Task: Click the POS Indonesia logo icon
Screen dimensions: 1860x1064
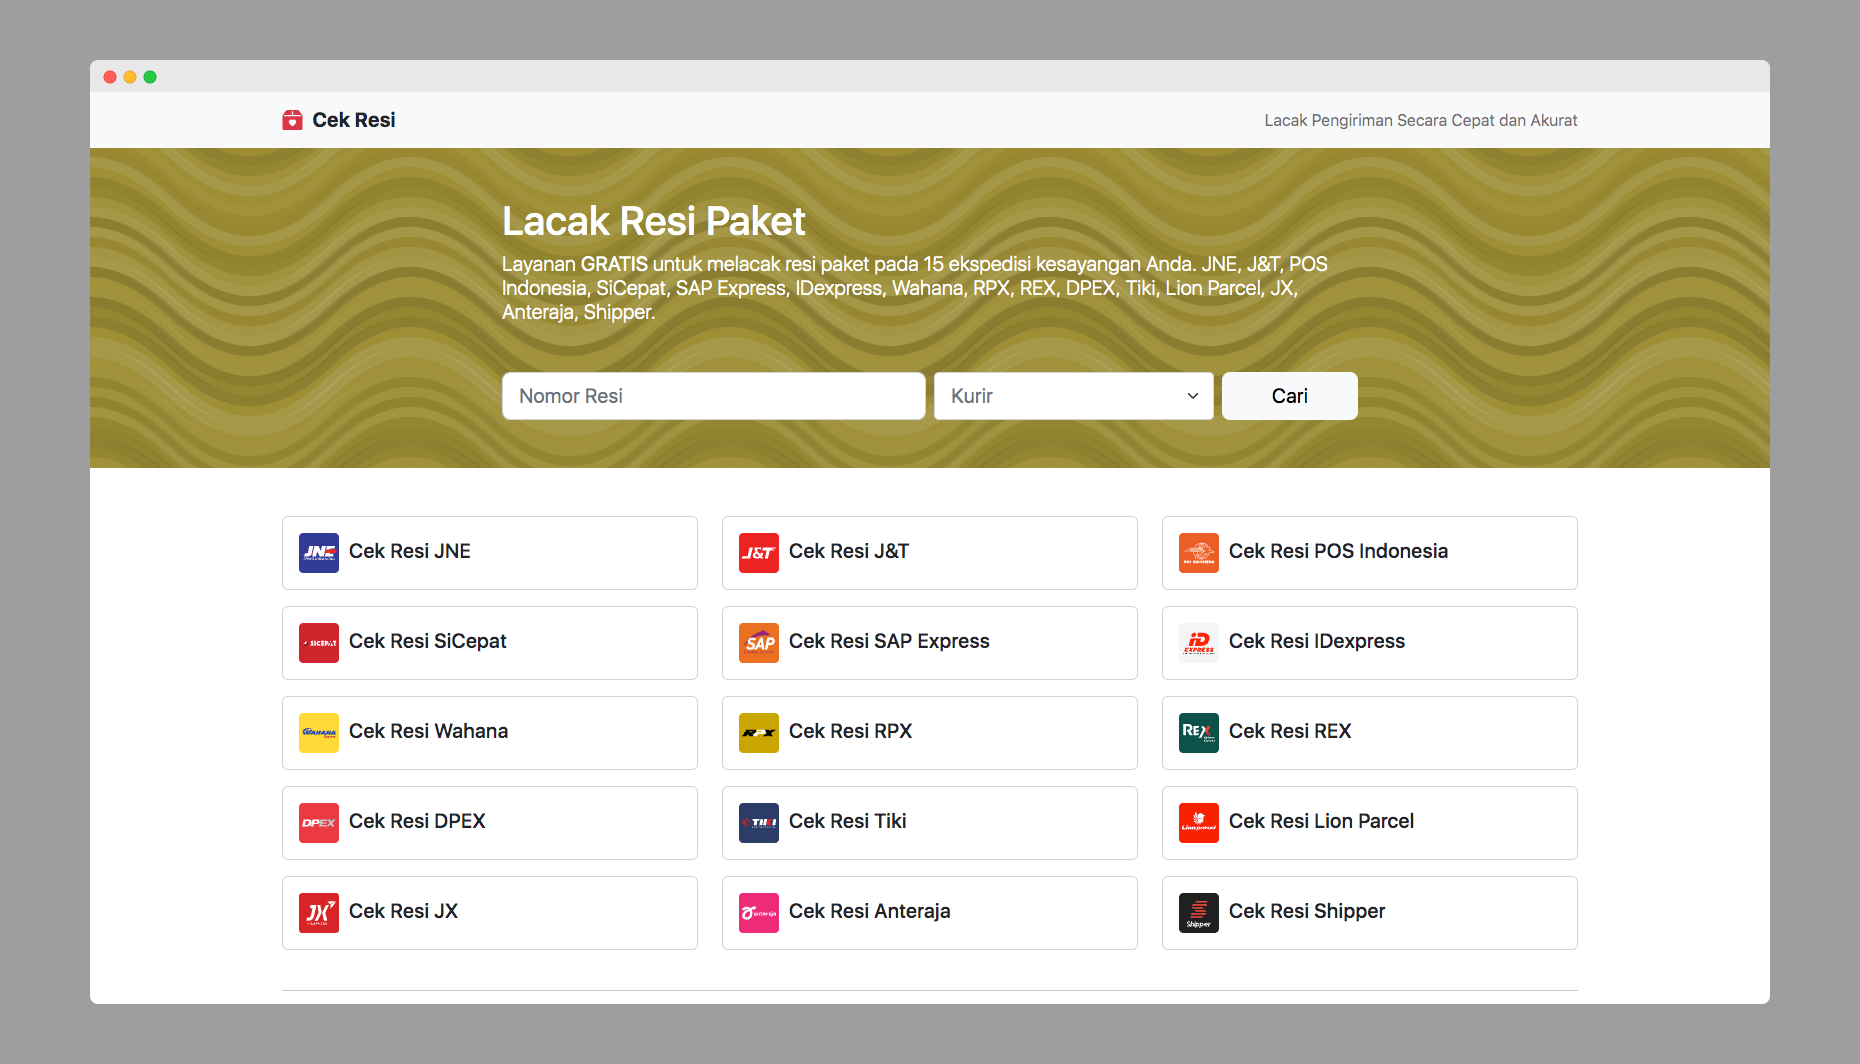Action: [x=1199, y=553]
